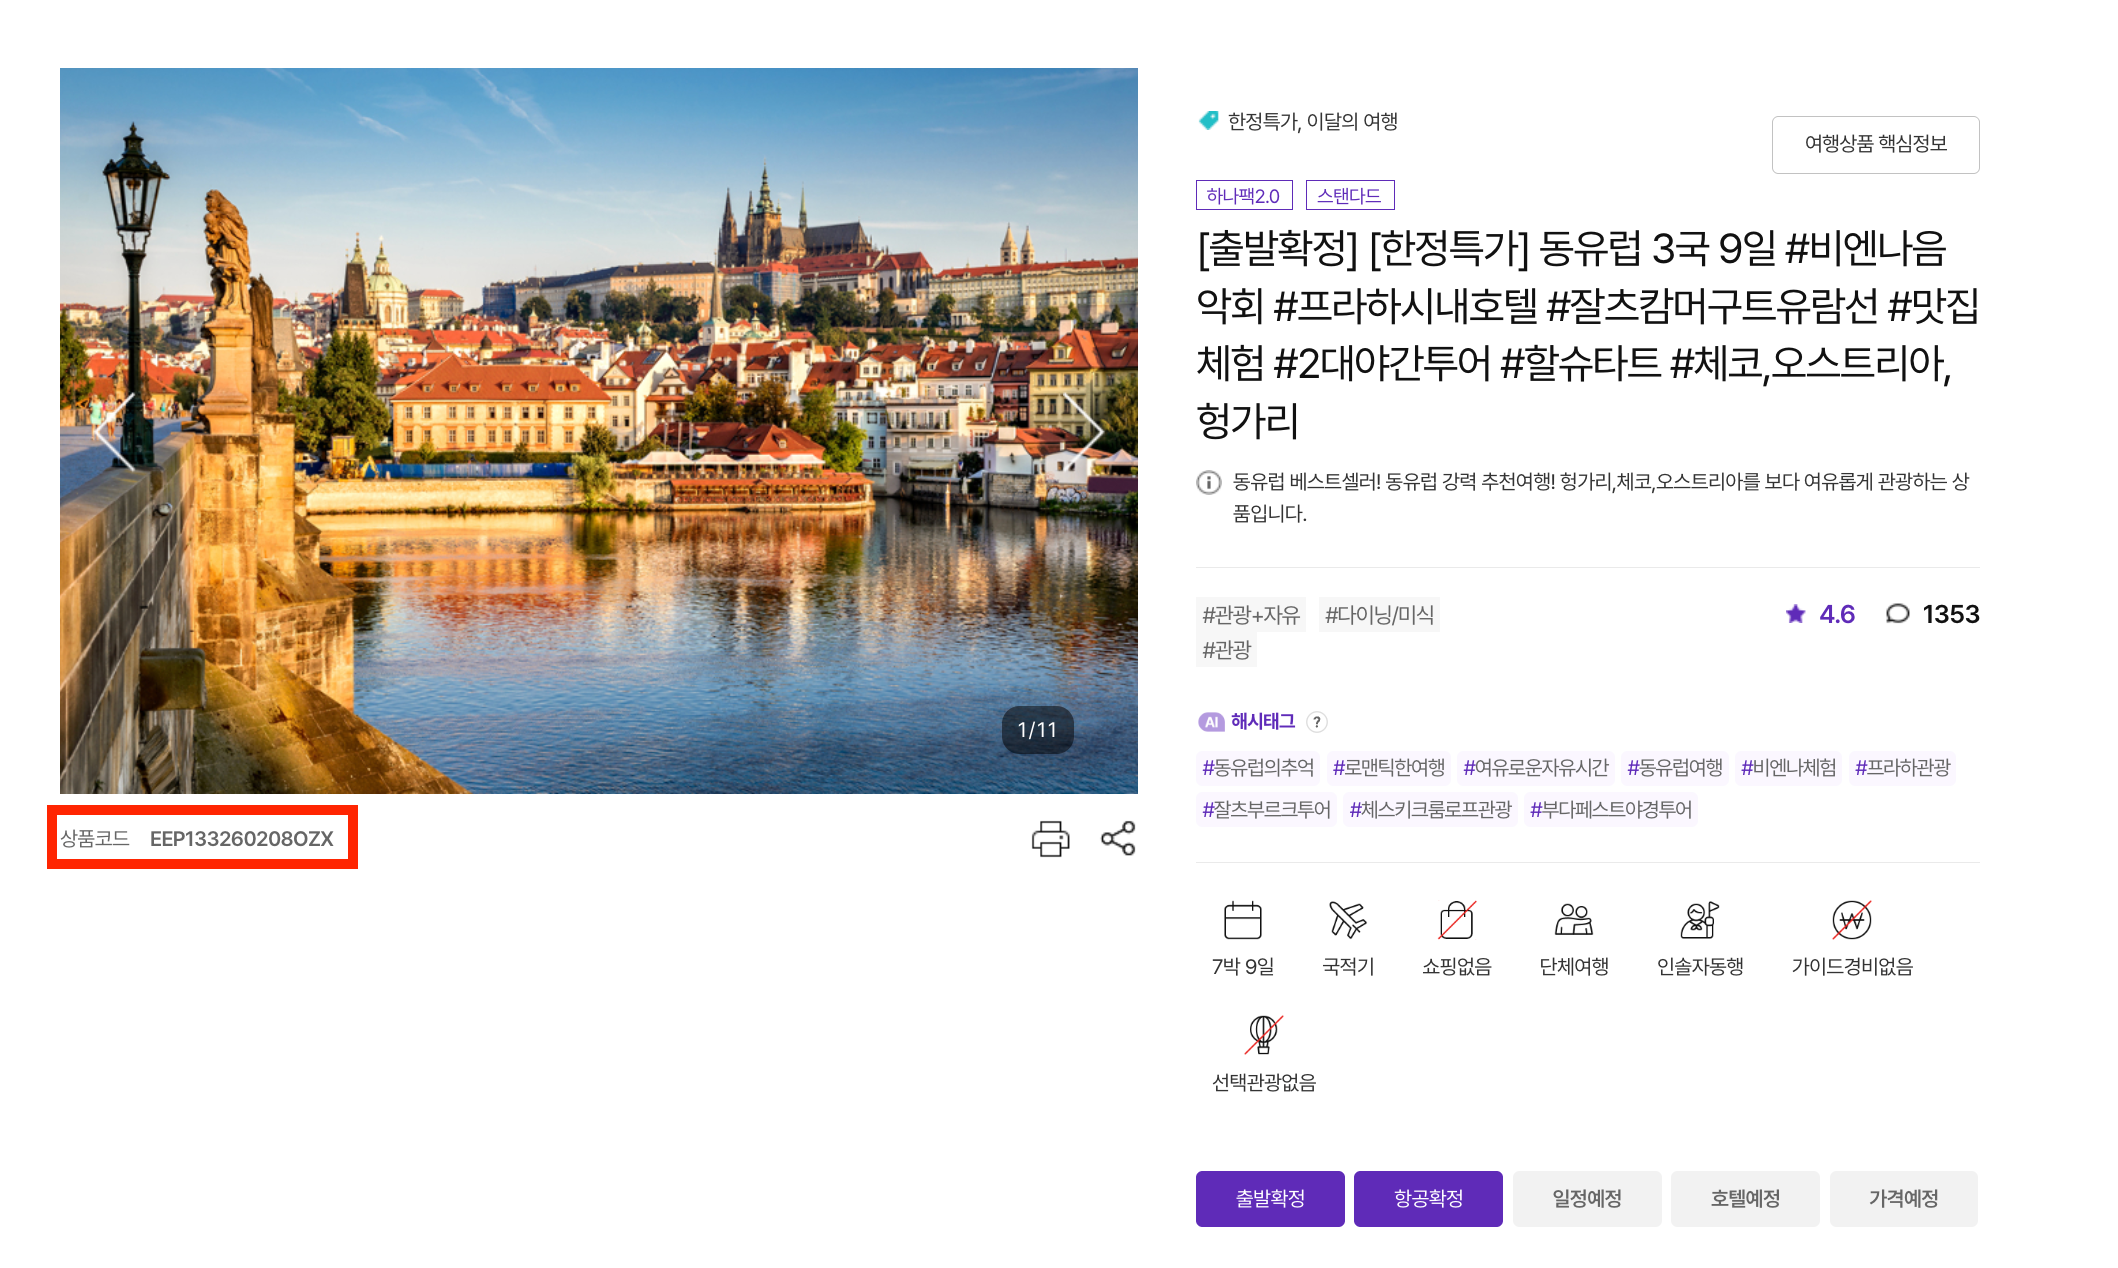Click the #다이닝/미식 tag

pos(1379,615)
